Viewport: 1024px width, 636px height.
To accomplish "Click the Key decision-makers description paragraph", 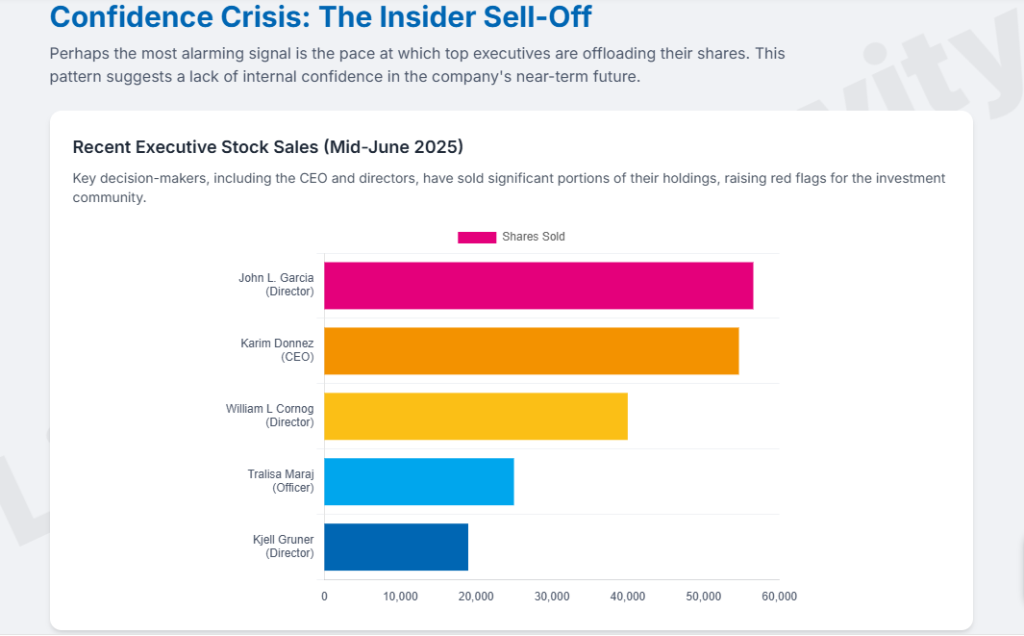I will pyautogui.click(x=509, y=188).
